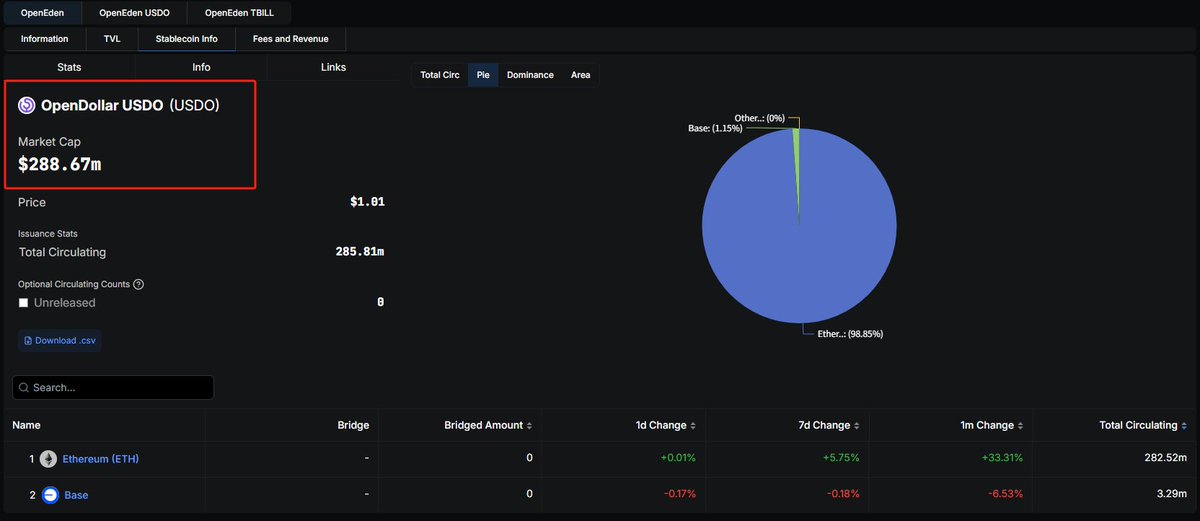
Task: Click the Bridge column header
Action: [353, 425]
